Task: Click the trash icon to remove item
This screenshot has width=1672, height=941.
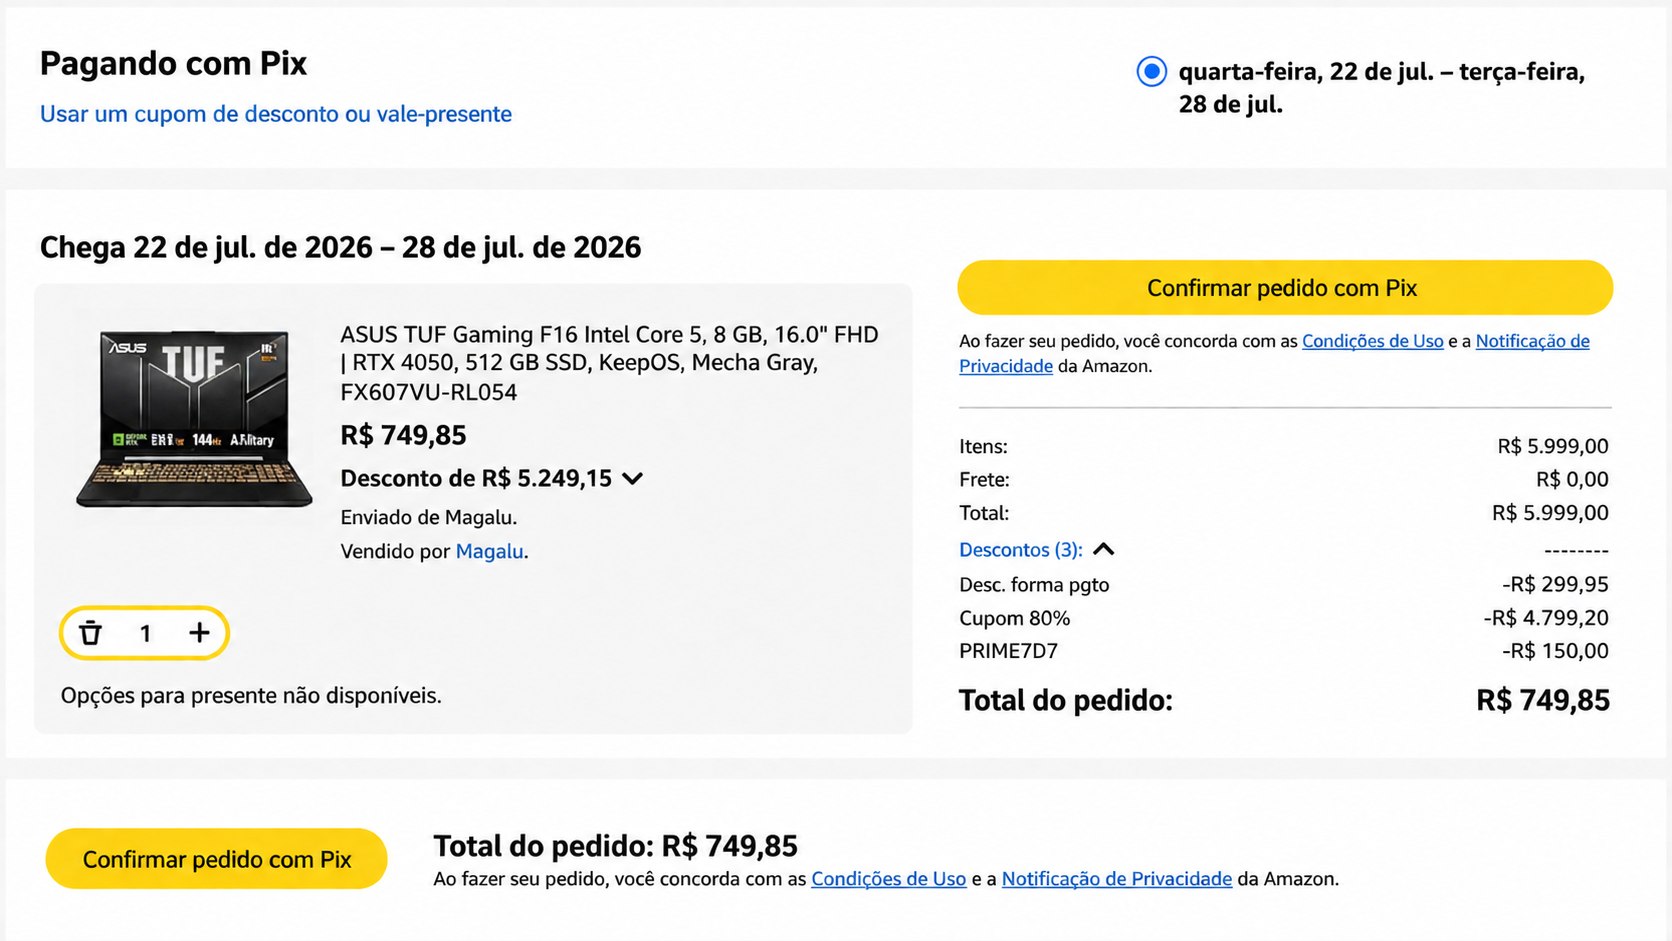Action: (x=91, y=633)
